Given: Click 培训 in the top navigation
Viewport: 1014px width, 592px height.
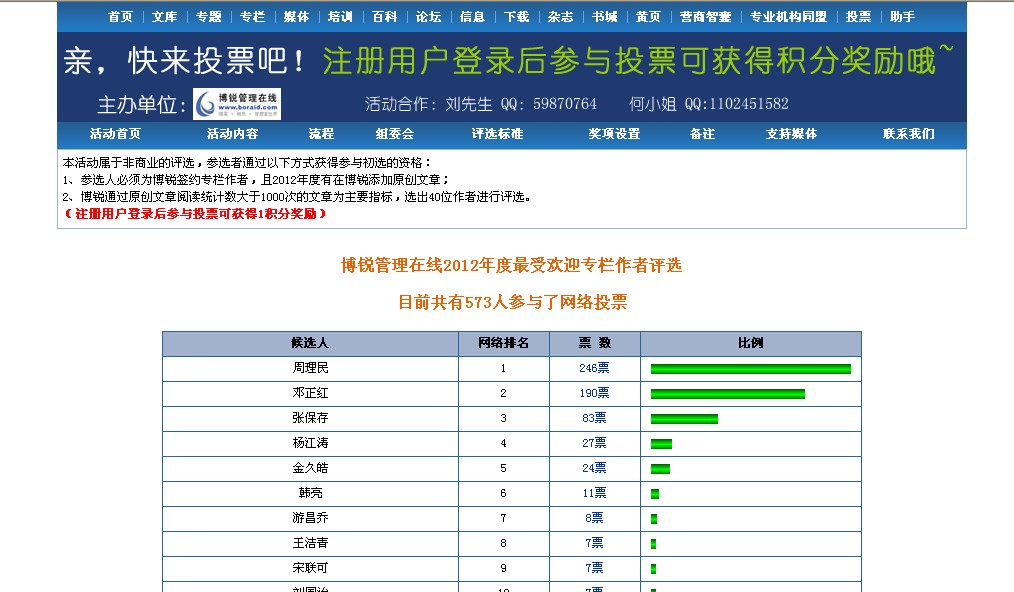Looking at the screenshot, I should 340,17.
